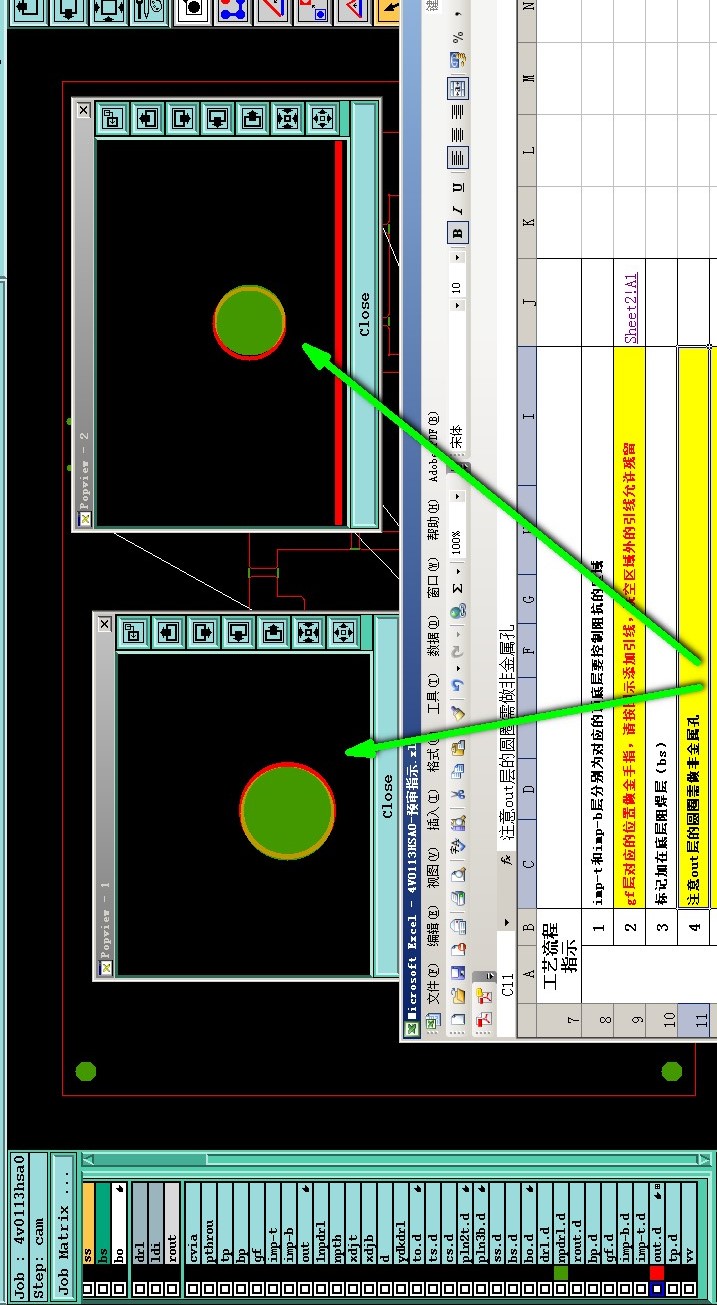The image size is (717, 1305).
Task: Toggle the checkbox for layer npth
Action: tap(337, 1289)
